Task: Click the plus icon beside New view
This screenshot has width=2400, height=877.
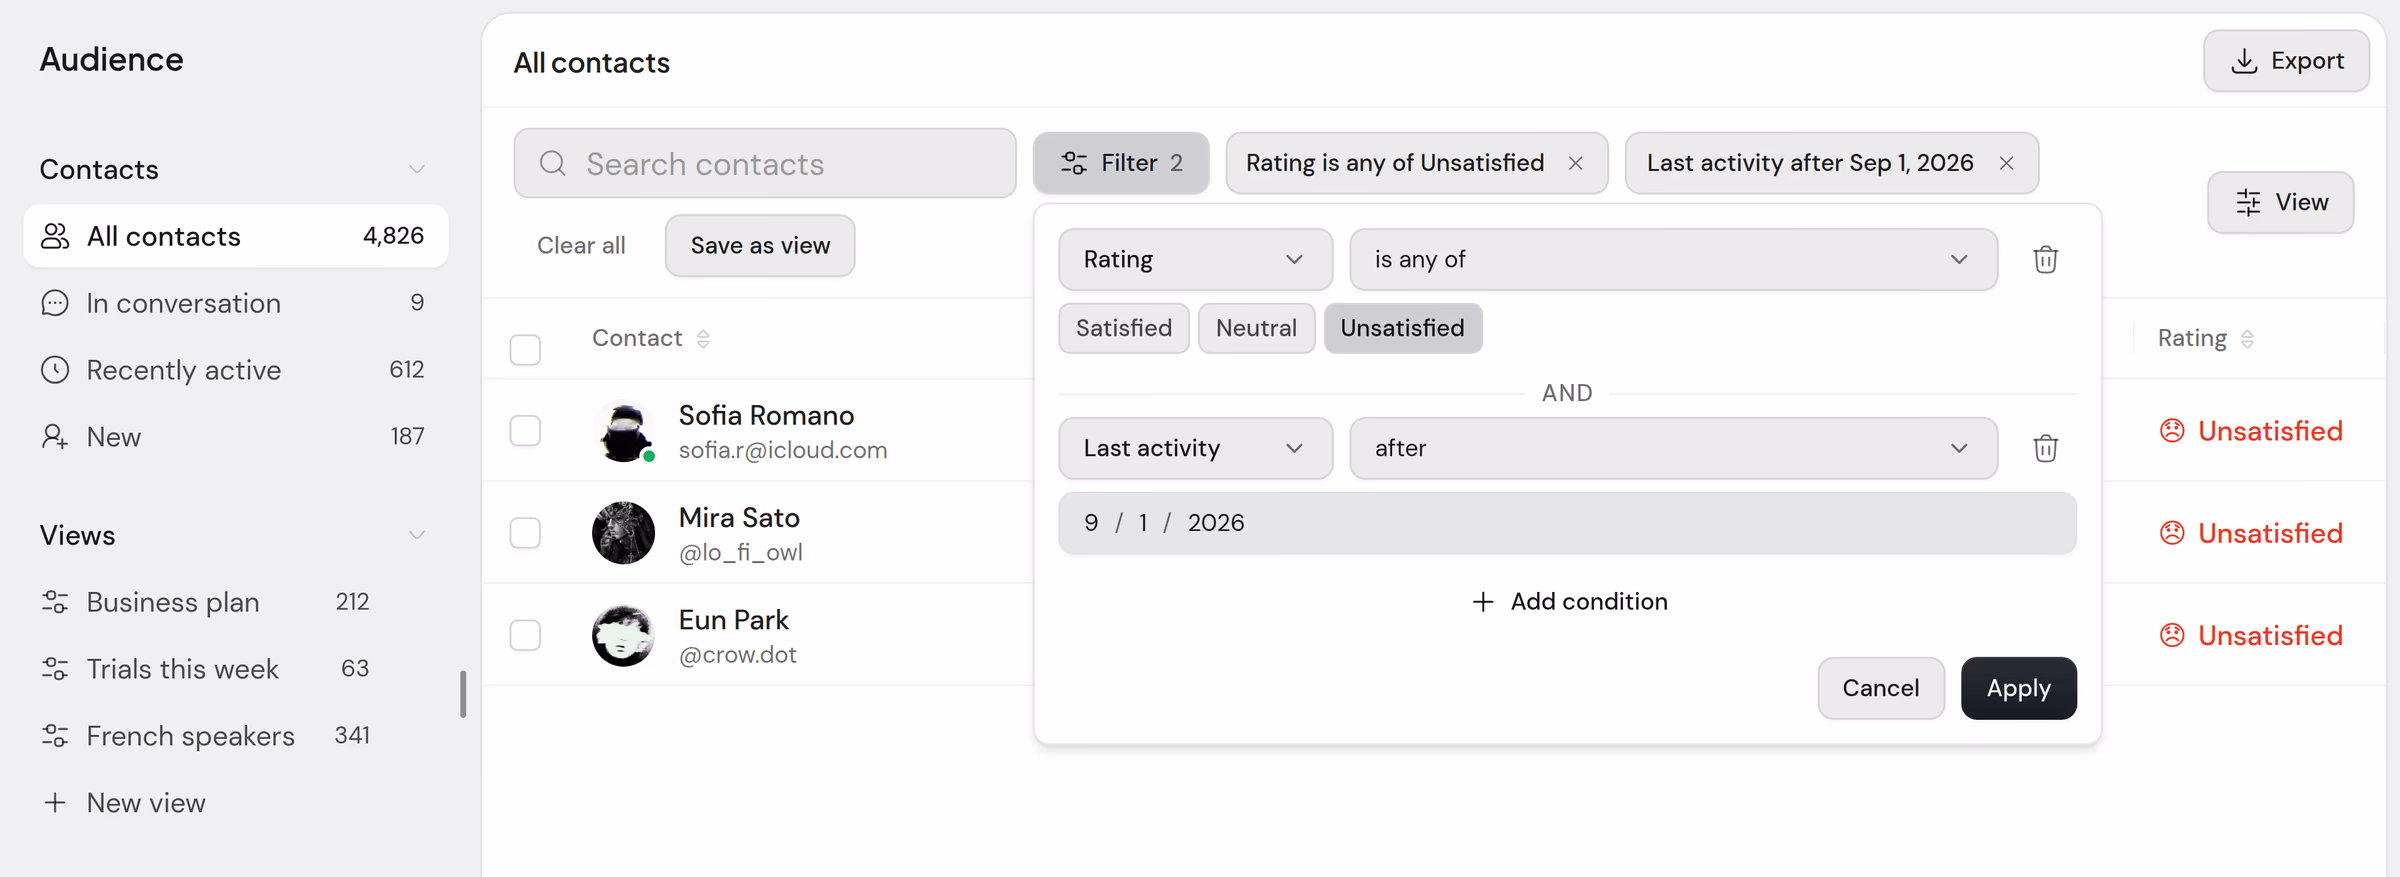Action: click(x=55, y=803)
